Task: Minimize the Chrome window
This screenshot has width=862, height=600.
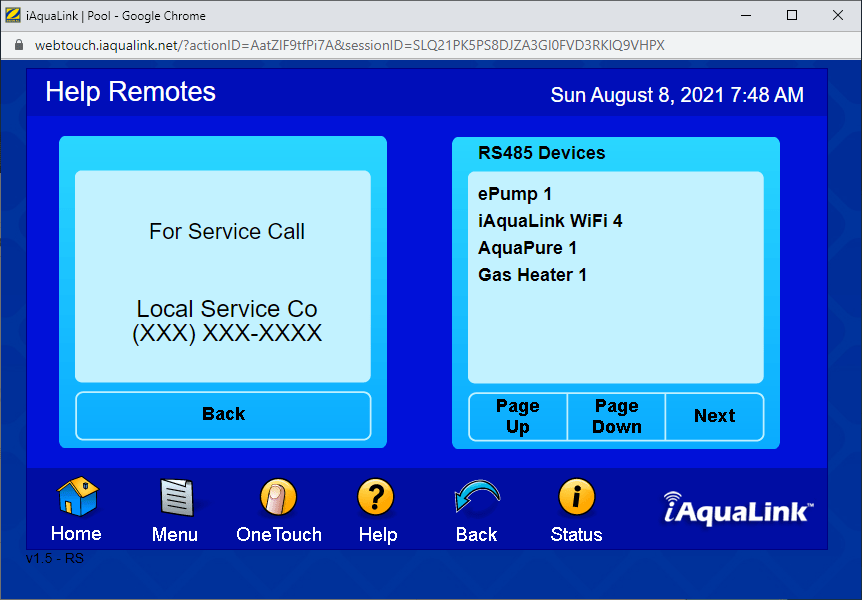Action: [746, 15]
